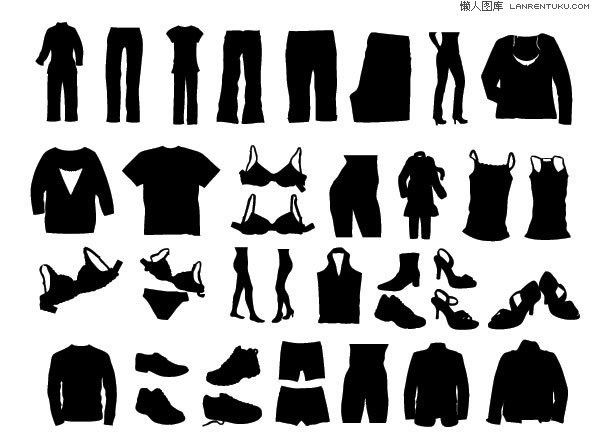Pick the racerback tank top silhouette
The width and height of the screenshot is (600, 445).
pos(548,197)
